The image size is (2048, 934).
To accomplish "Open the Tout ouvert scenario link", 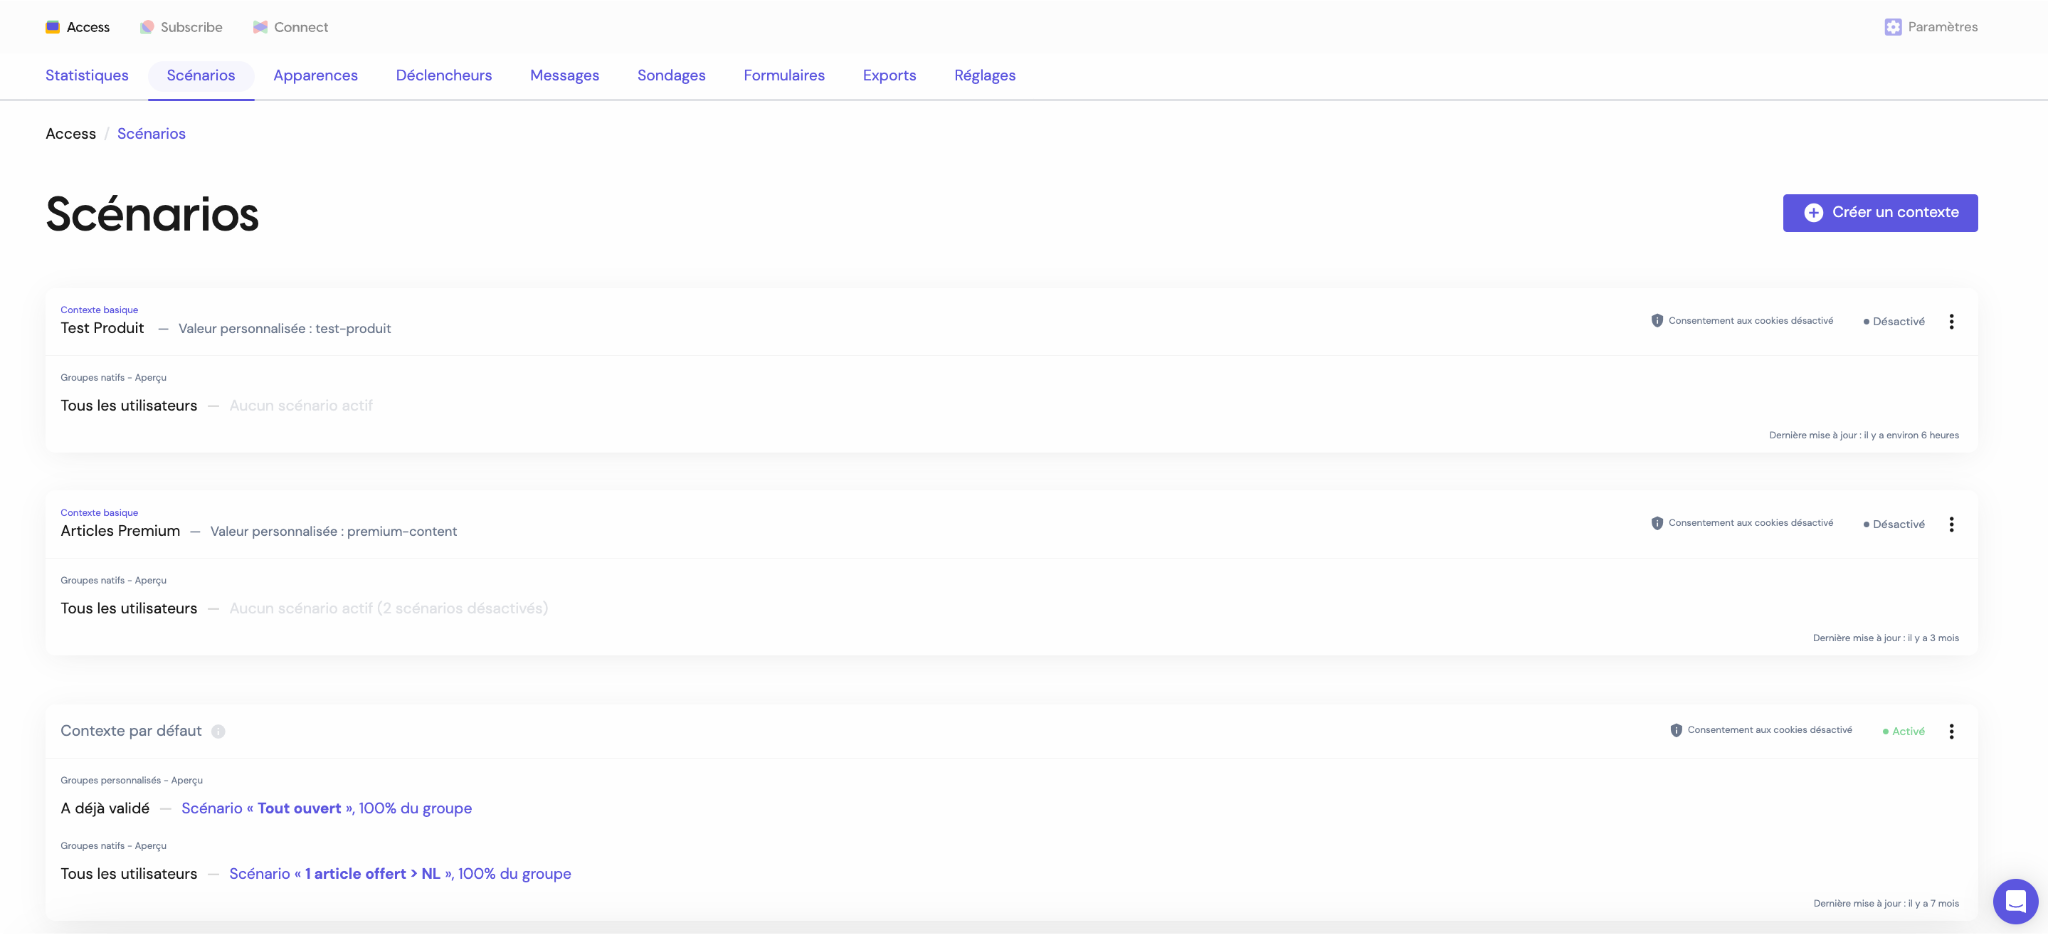I will [x=327, y=808].
